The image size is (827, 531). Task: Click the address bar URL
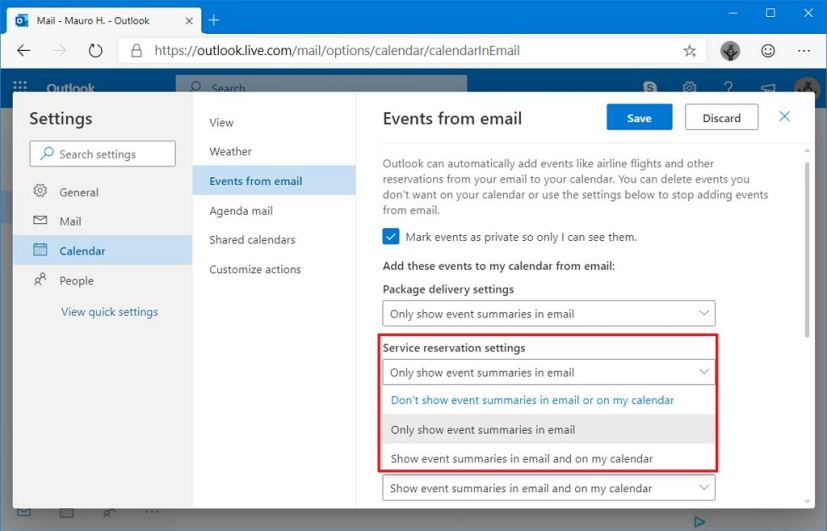click(337, 51)
